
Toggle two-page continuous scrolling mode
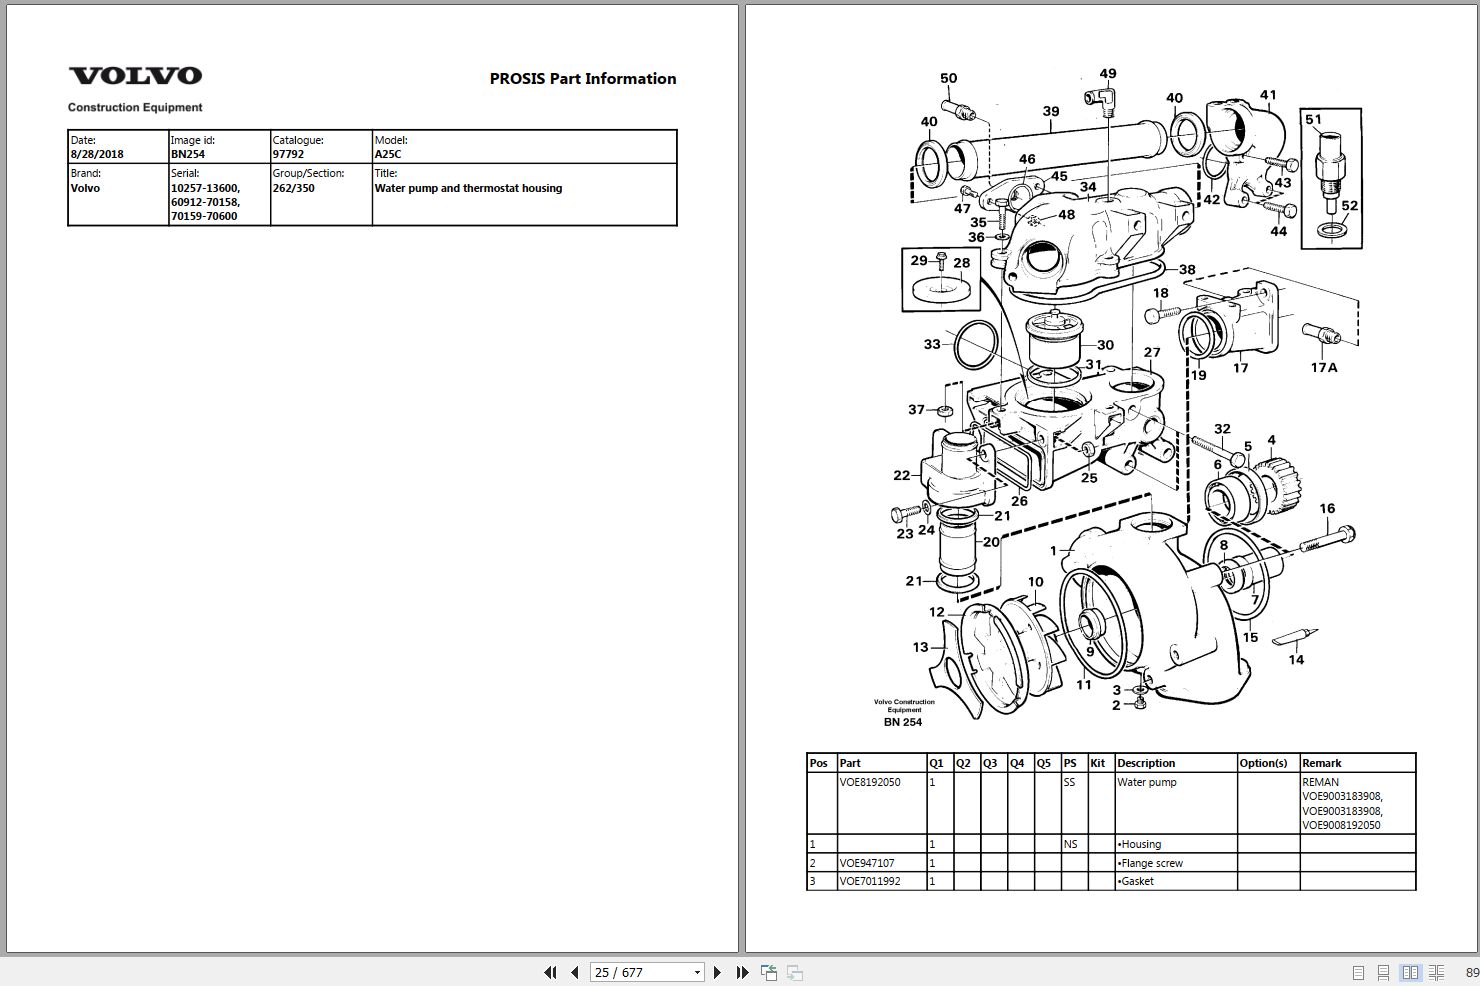click(x=1436, y=971)
